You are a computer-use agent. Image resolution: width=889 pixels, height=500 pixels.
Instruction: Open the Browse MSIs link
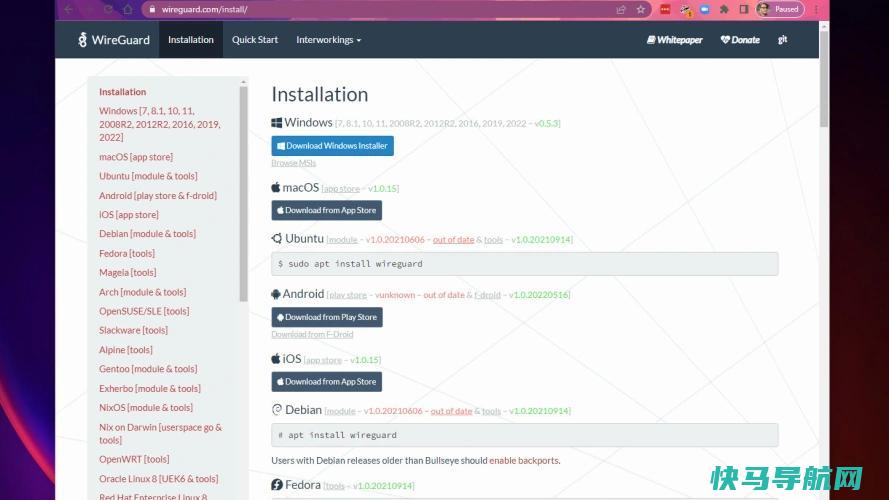(294, 163)
